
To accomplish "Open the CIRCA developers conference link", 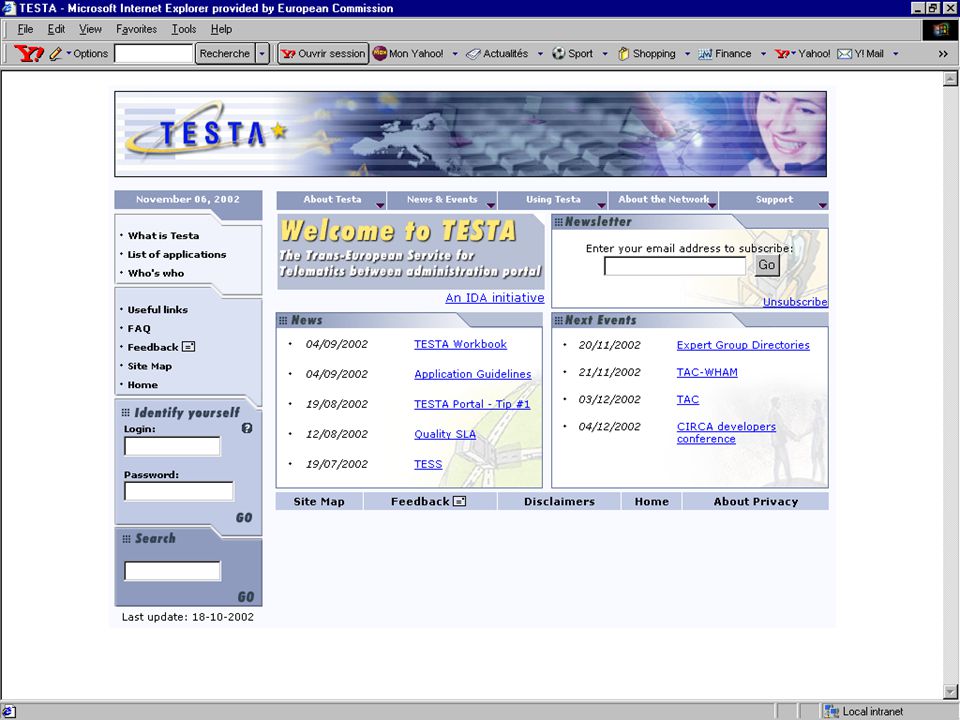I will (726, 433).
